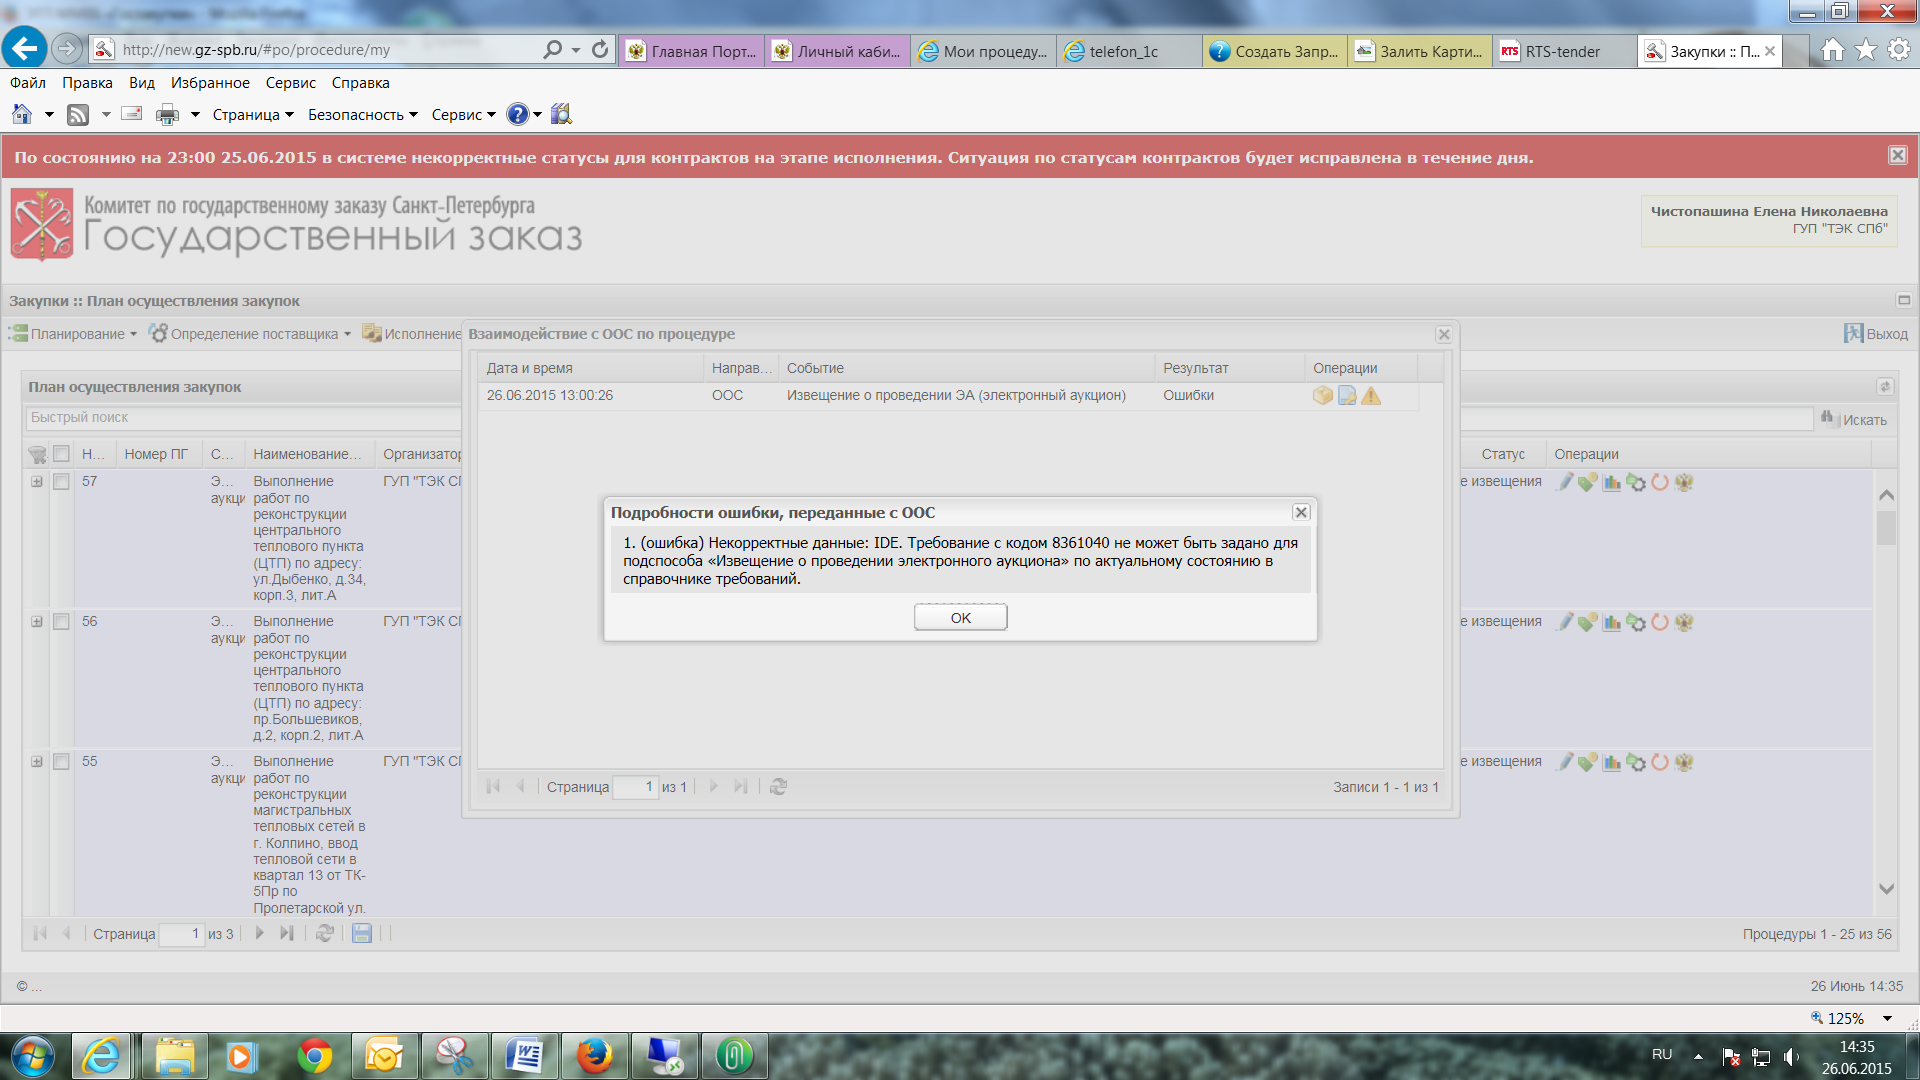
Task: Click the orange refresh-arrow icon for procedure 55
Action: (x=1660, y=762)
